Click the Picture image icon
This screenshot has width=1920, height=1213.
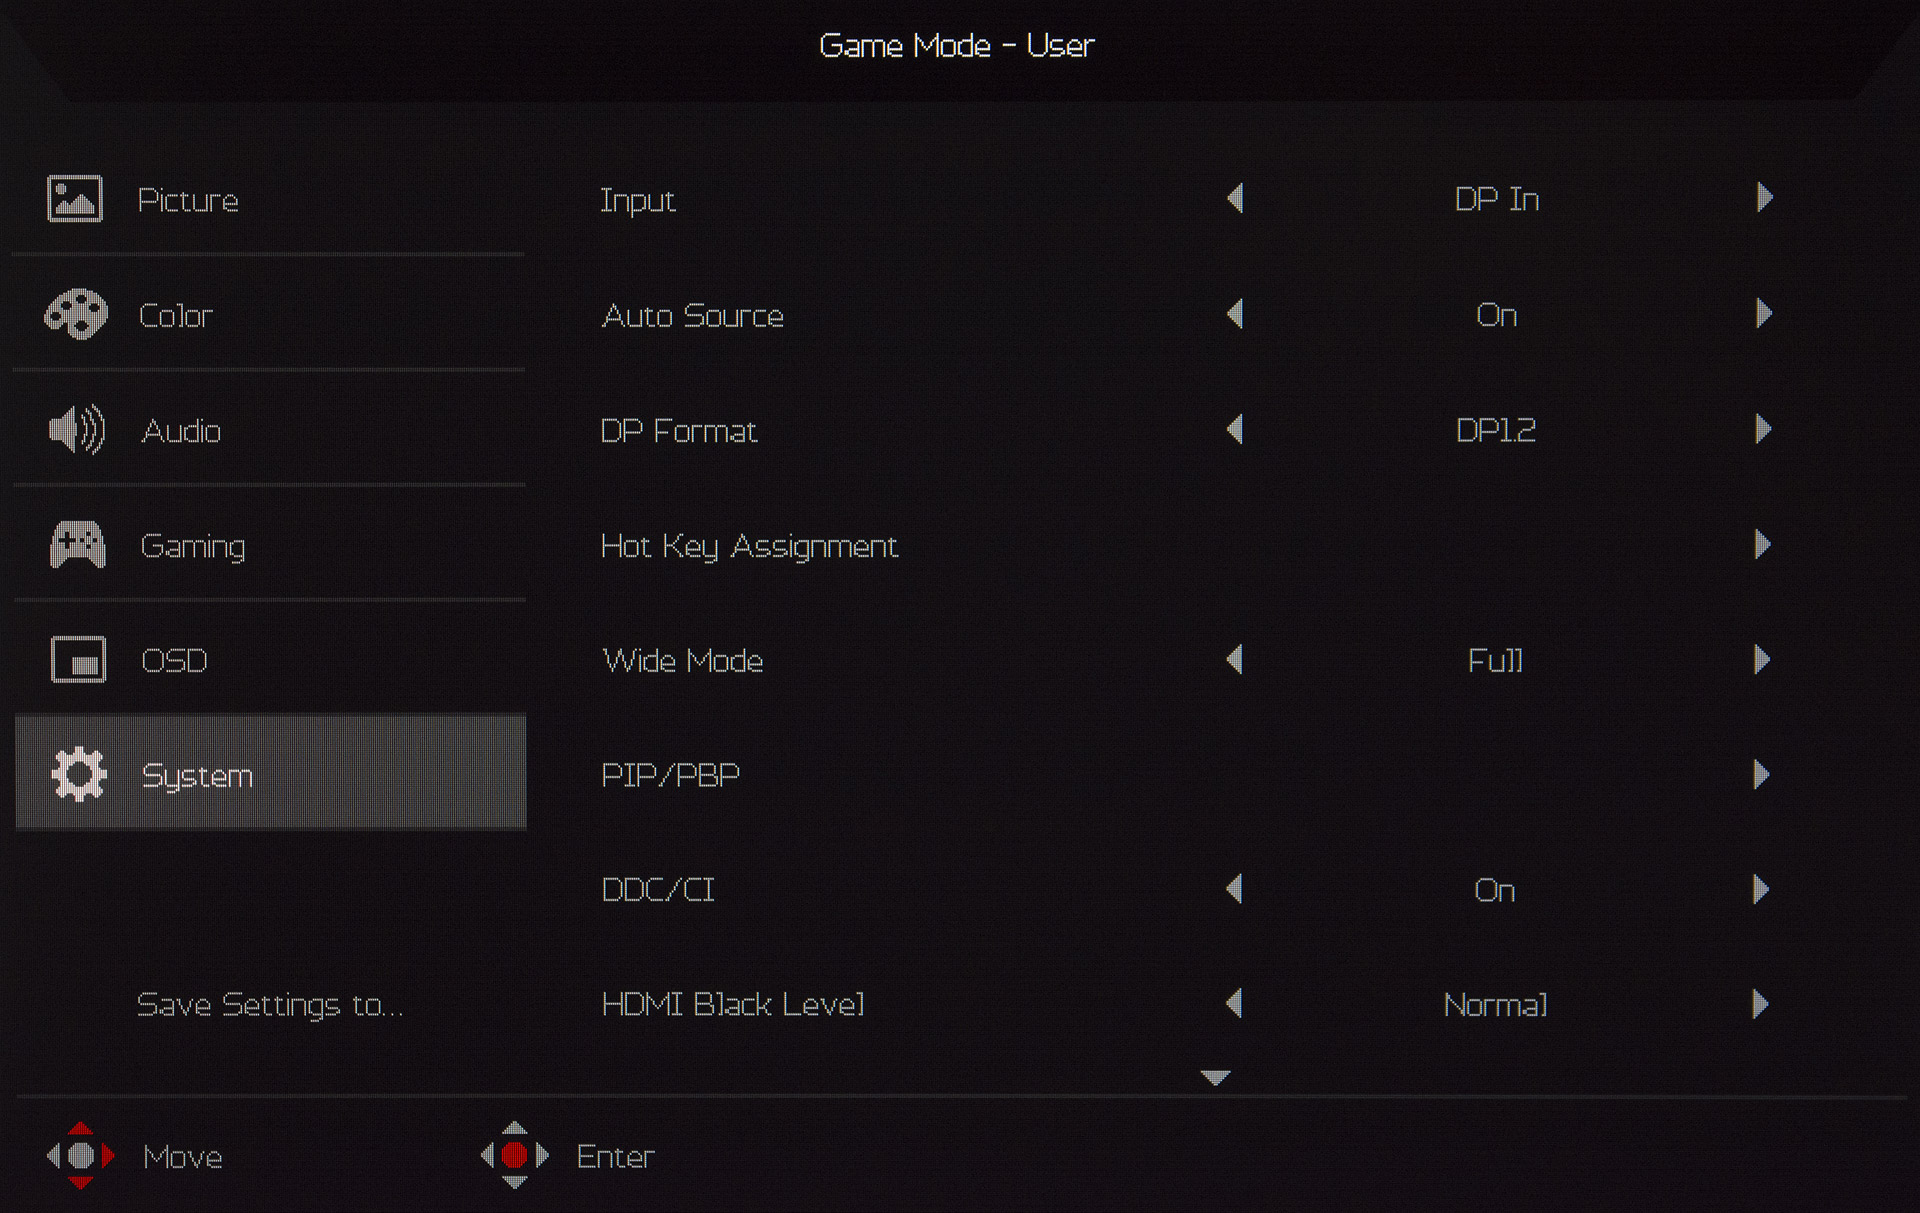pos(75,198)
